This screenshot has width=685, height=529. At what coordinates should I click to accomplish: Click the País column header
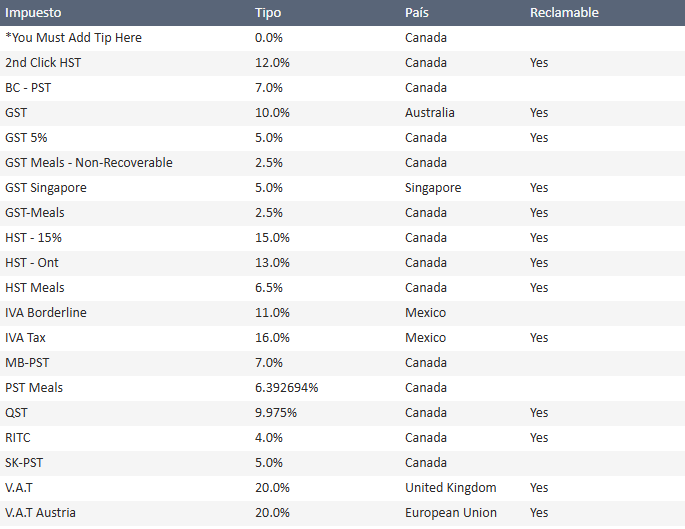[417, 13]
